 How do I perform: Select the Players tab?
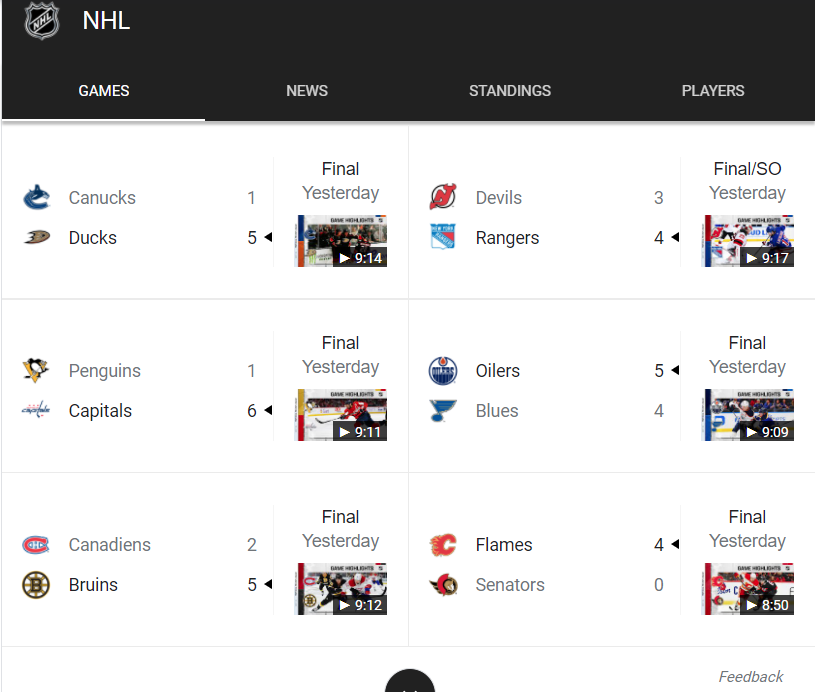tap(713, 91)
